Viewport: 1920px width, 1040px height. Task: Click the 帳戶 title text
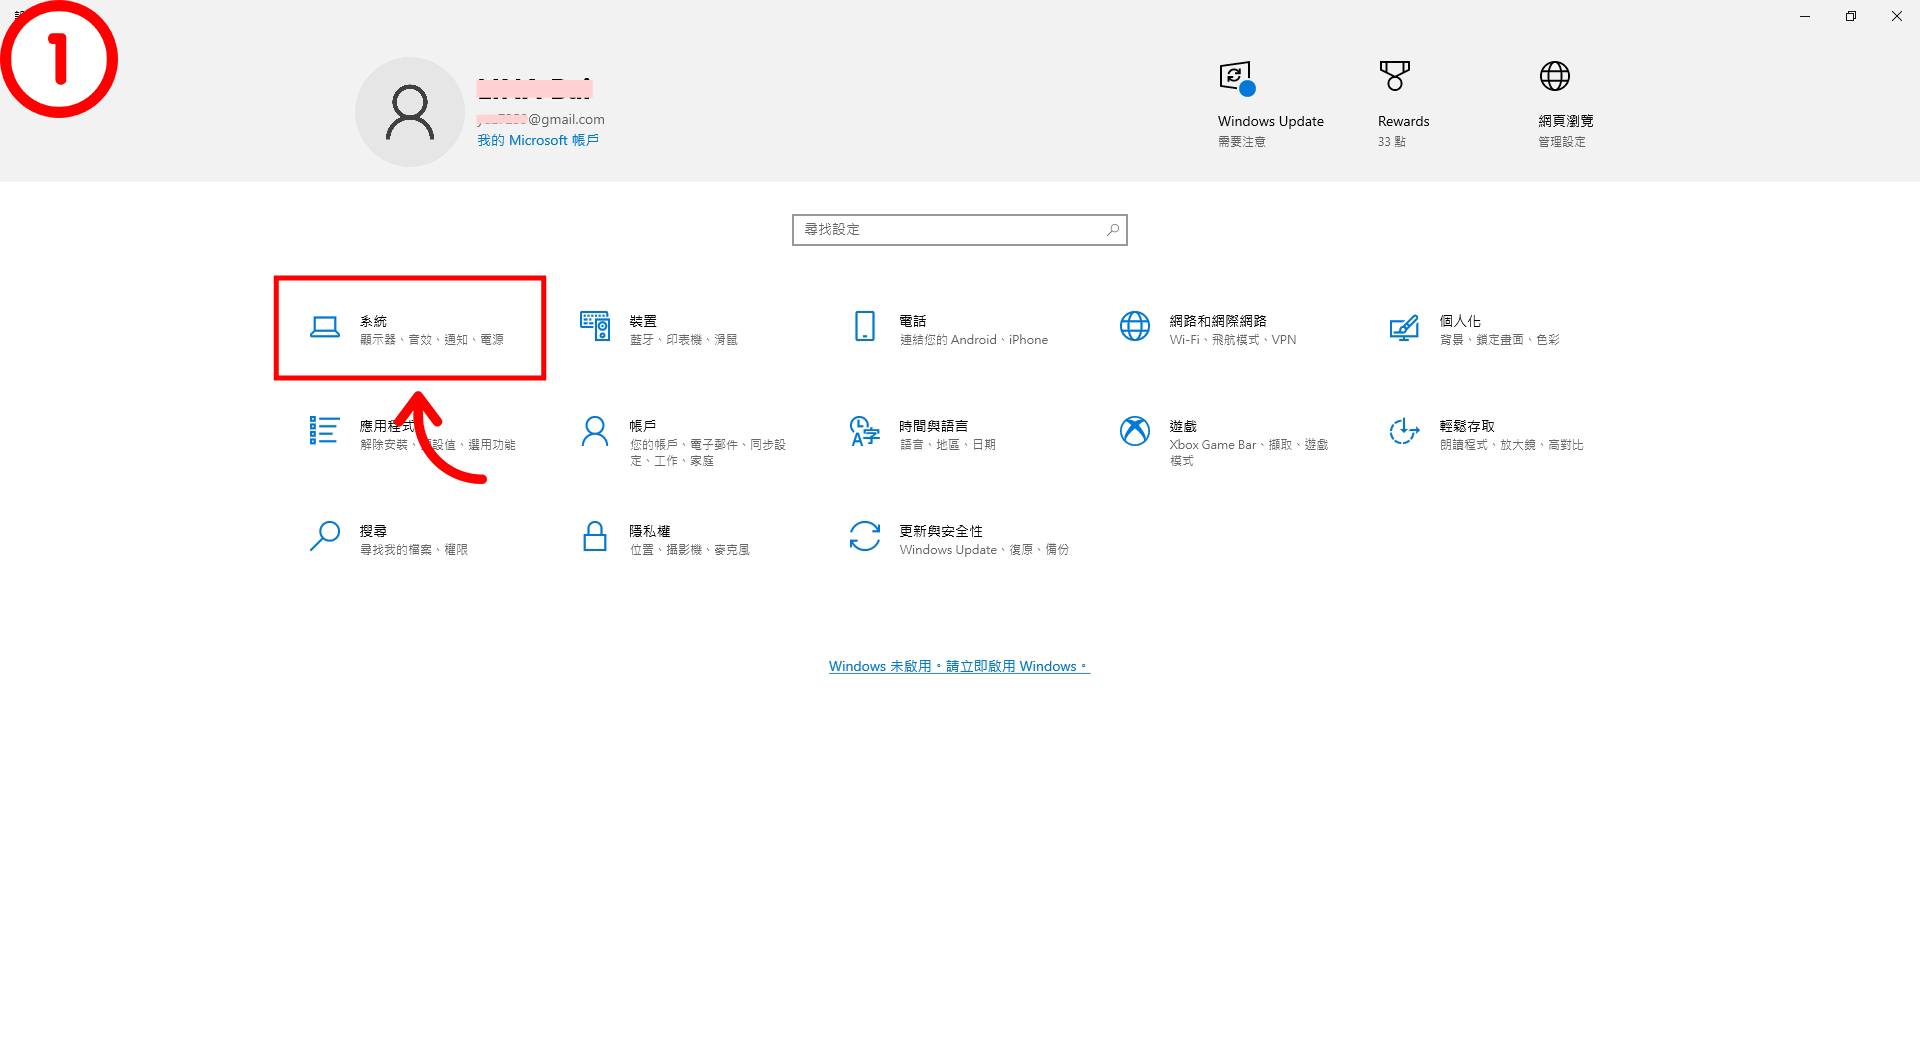[643, 426]
